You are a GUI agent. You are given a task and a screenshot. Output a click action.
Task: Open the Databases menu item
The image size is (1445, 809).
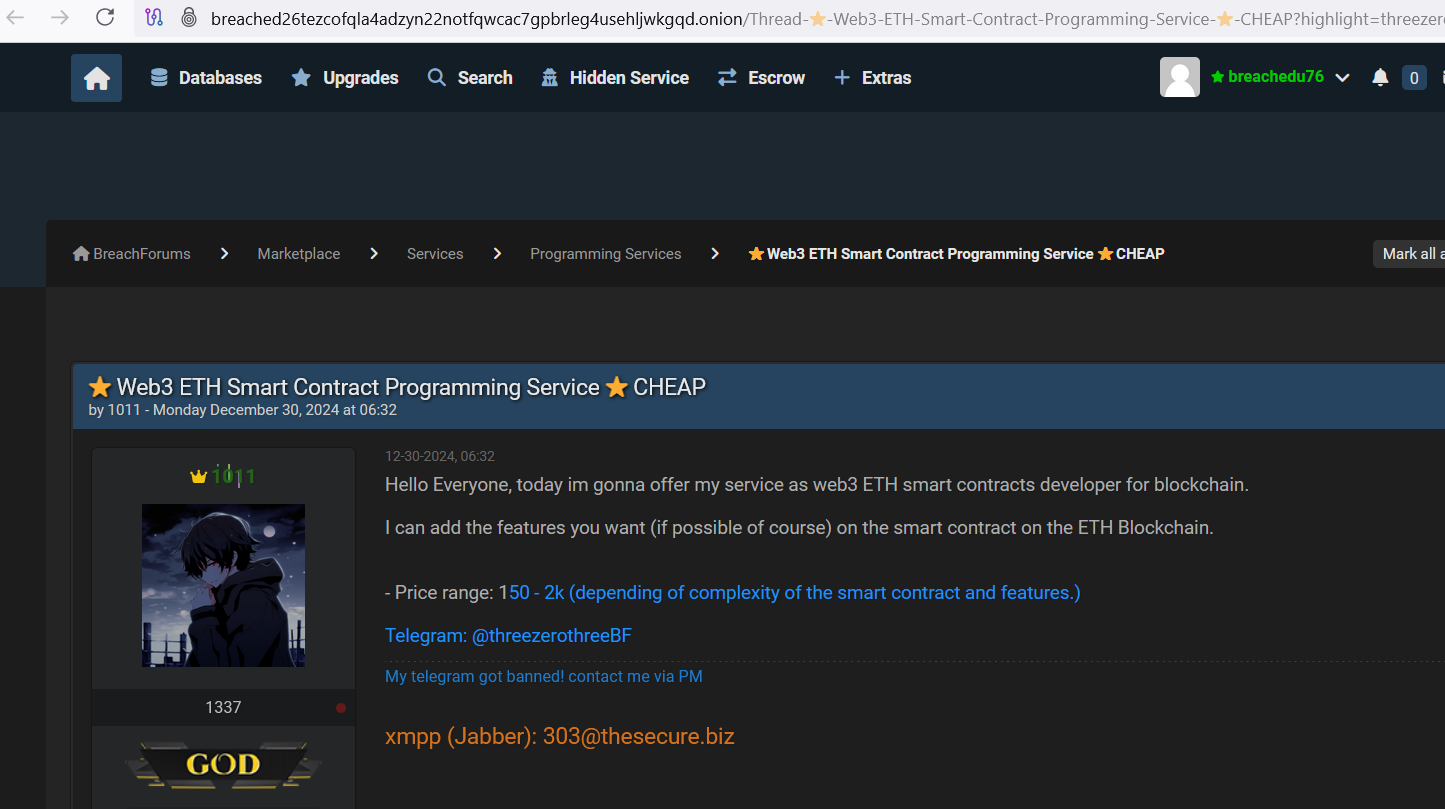coord(206,78)
